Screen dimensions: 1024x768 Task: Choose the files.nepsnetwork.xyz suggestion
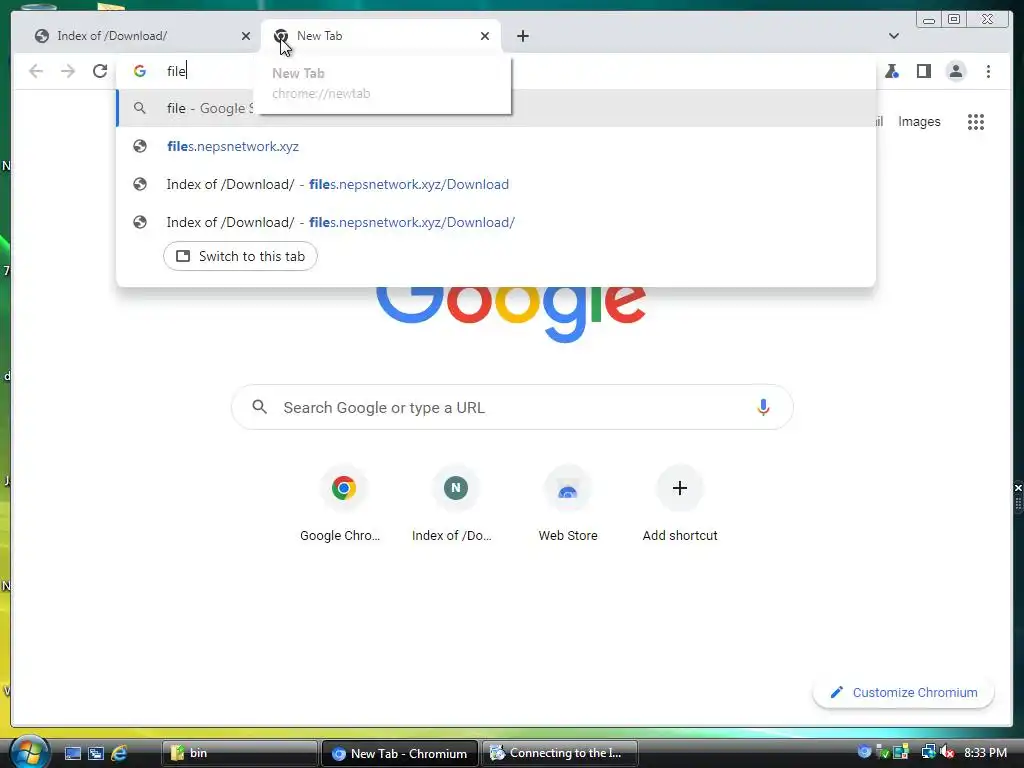coord(496,146)
